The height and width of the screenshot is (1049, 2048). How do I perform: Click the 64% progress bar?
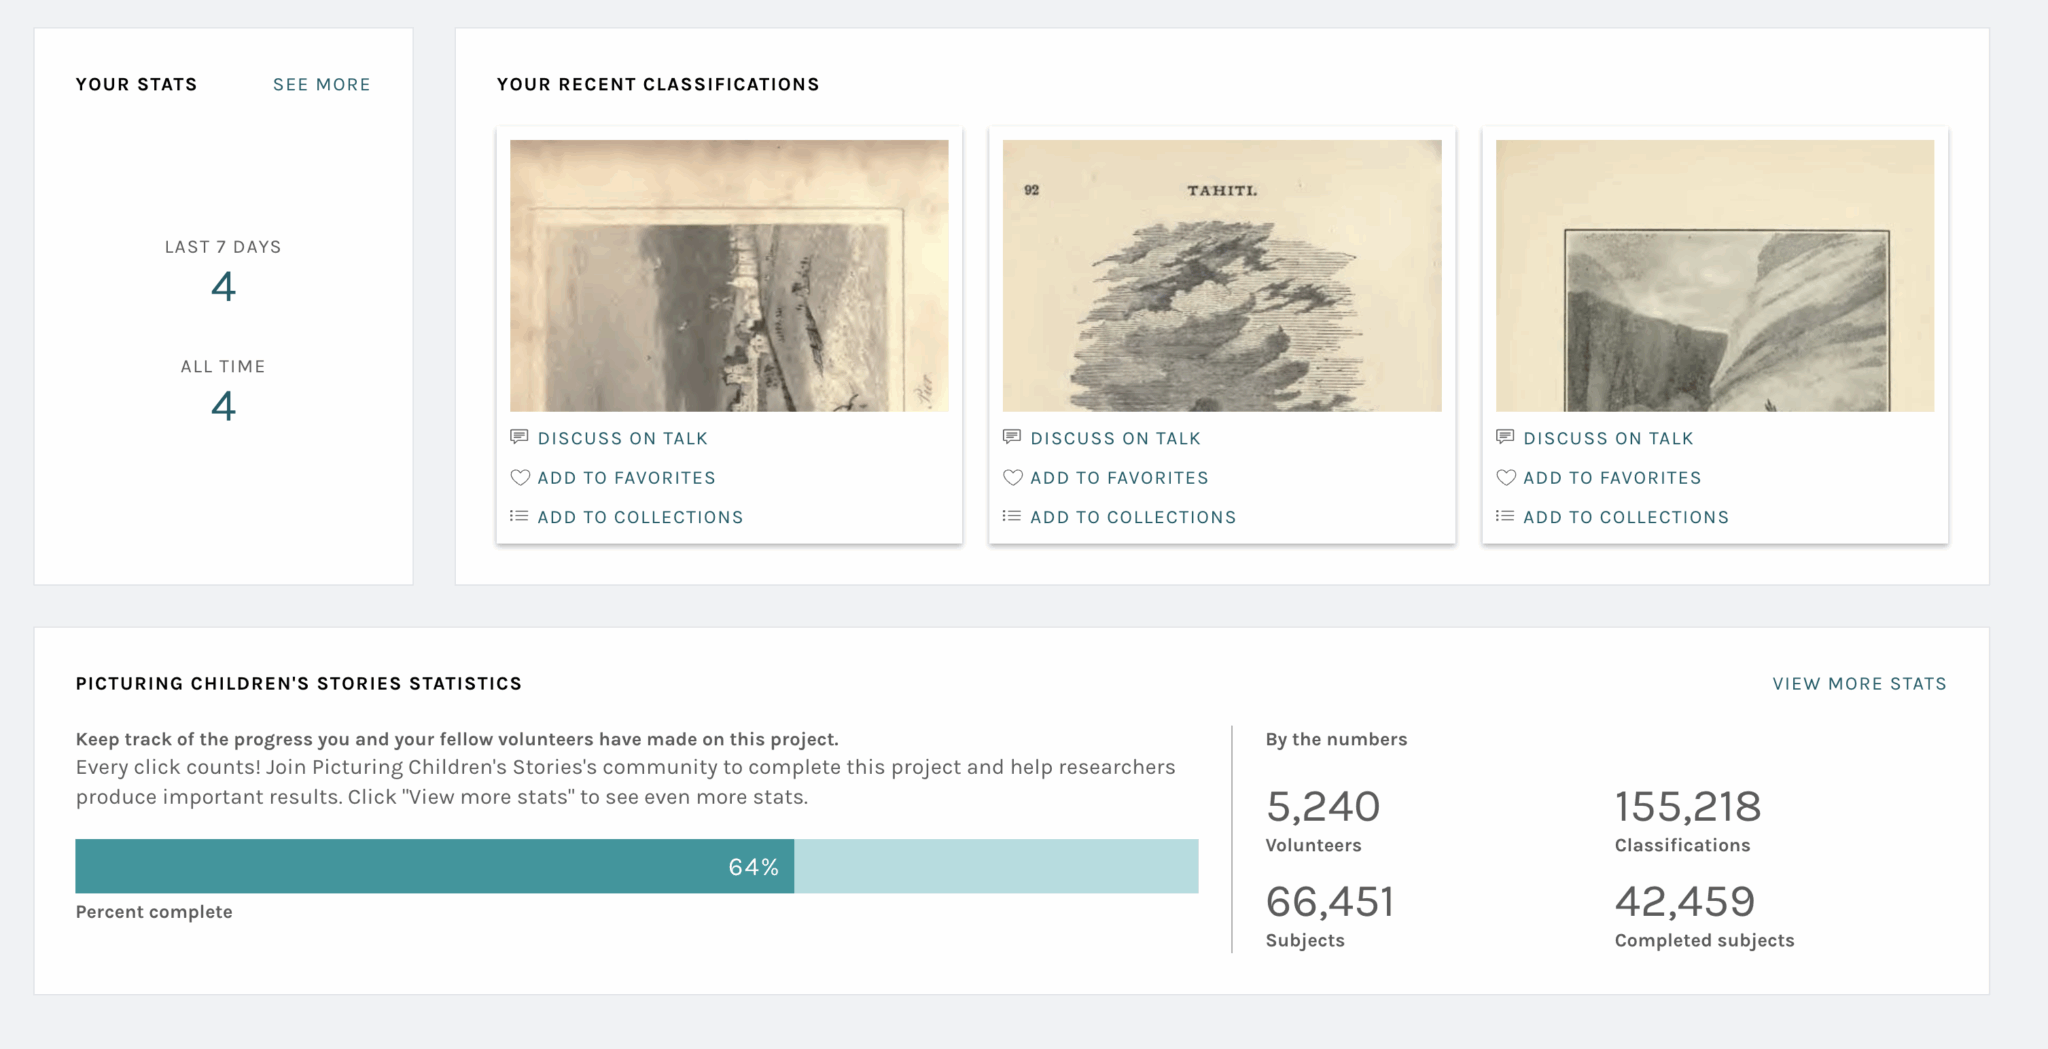click(637, 866)
